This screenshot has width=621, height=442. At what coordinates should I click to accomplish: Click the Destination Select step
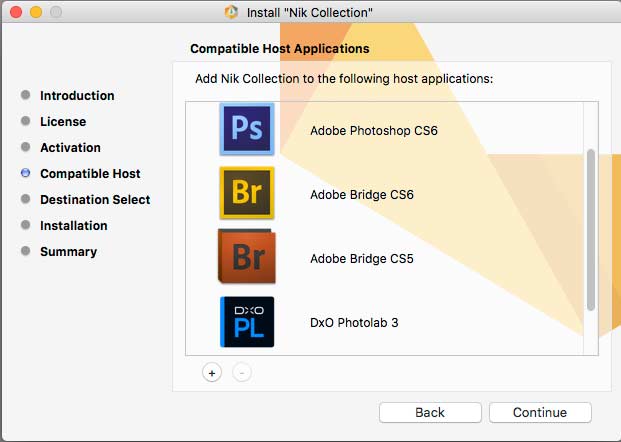click(x=95, y=200)
